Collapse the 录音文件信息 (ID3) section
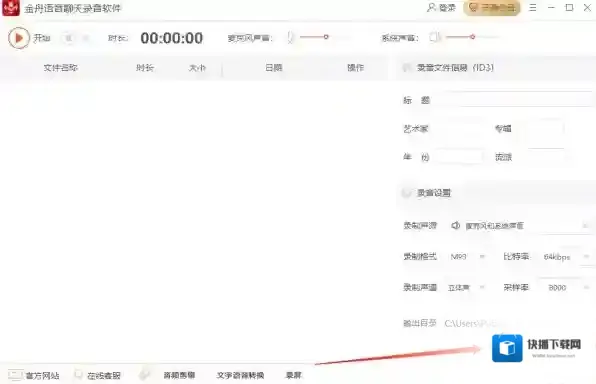Viewport: 596px width, 384px height. [x=407, y=68]
